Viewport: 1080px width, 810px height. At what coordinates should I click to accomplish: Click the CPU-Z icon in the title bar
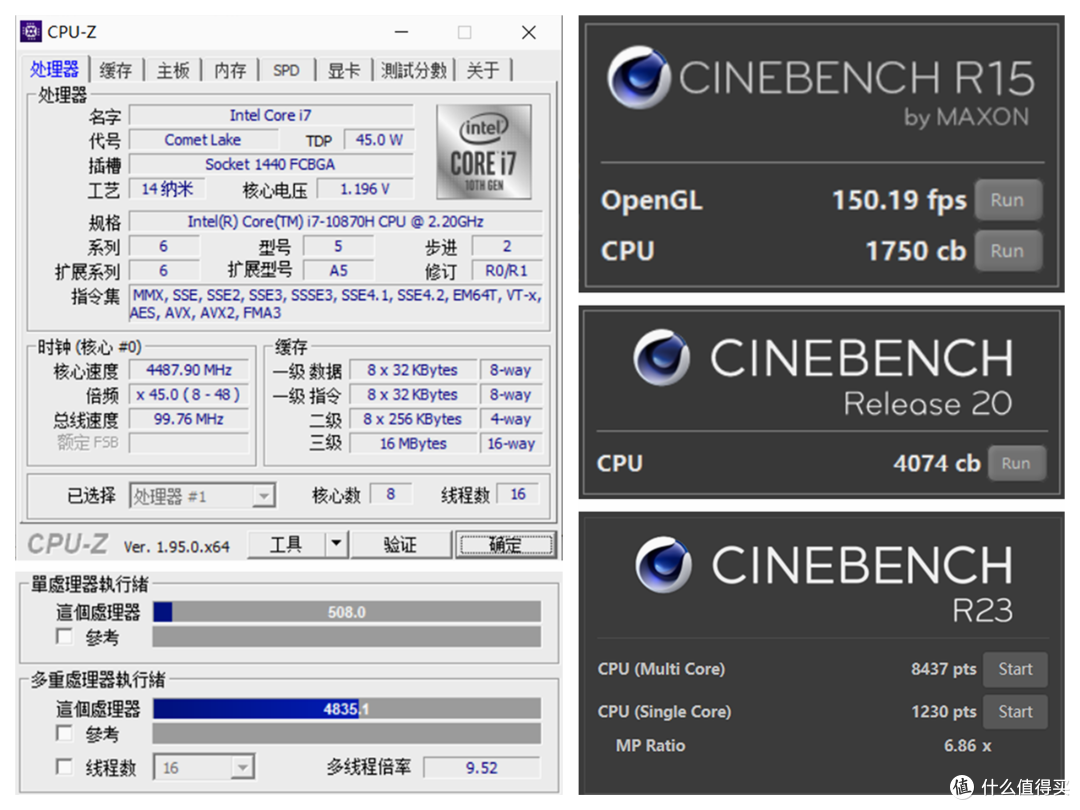click(x=29, y=31)
